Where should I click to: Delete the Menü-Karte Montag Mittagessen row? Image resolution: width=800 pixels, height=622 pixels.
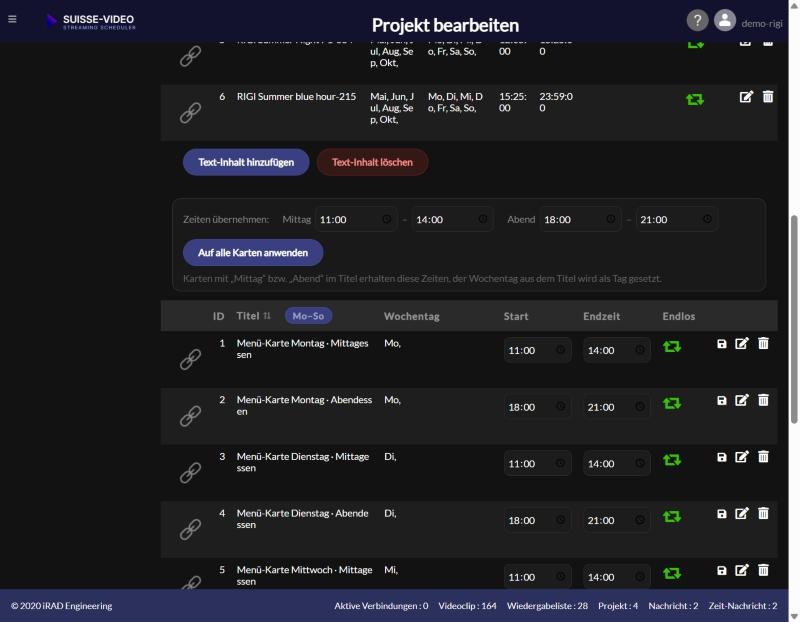tap(763, 343)
